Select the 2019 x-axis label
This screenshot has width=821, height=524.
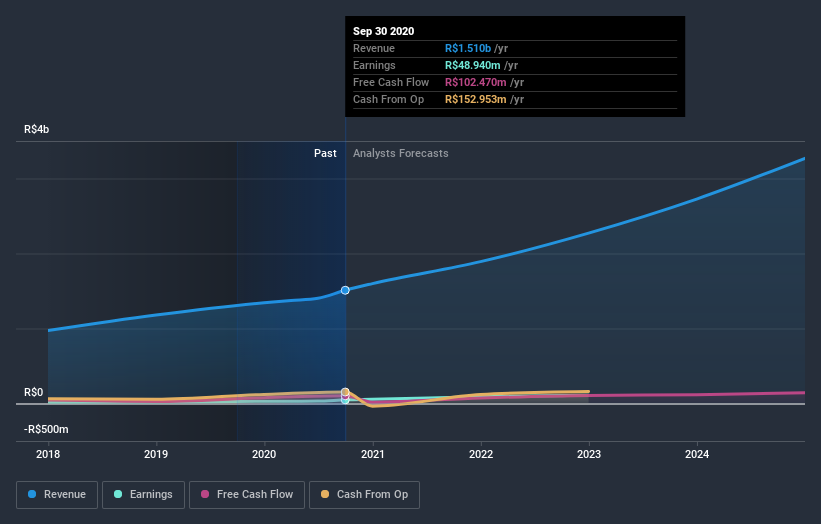[x=156, y=454]
